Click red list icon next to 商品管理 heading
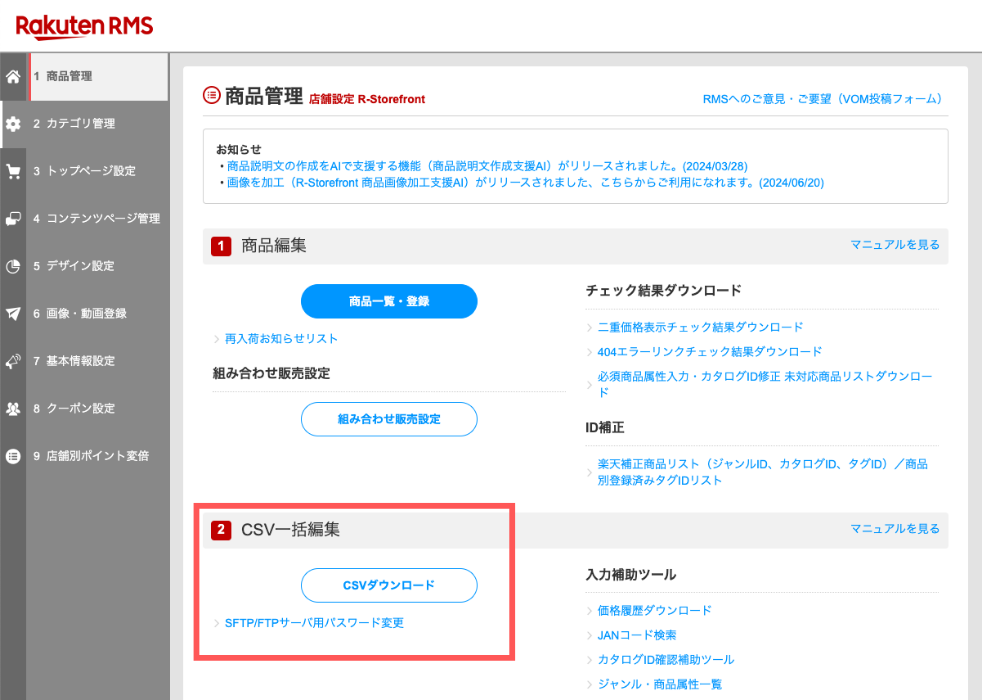 [211, 95]
